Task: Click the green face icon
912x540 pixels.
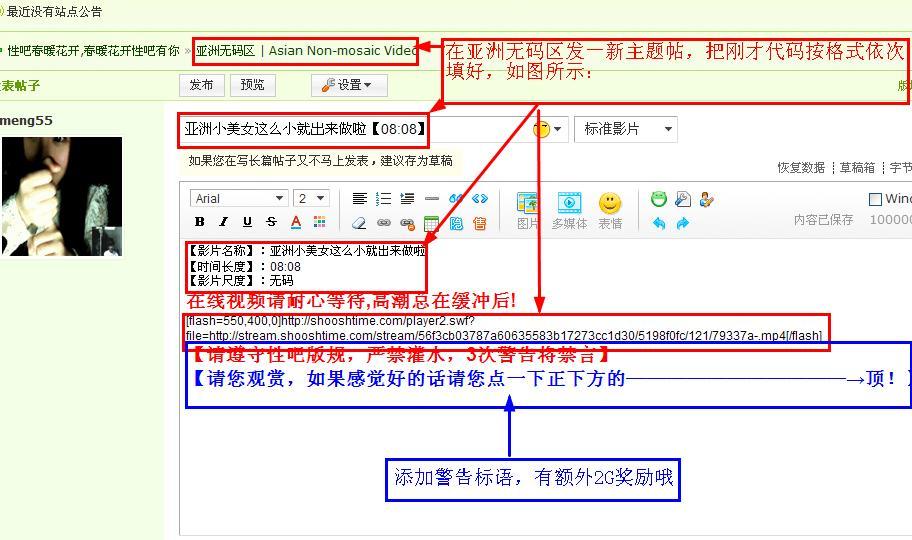Action: [658, 199]
